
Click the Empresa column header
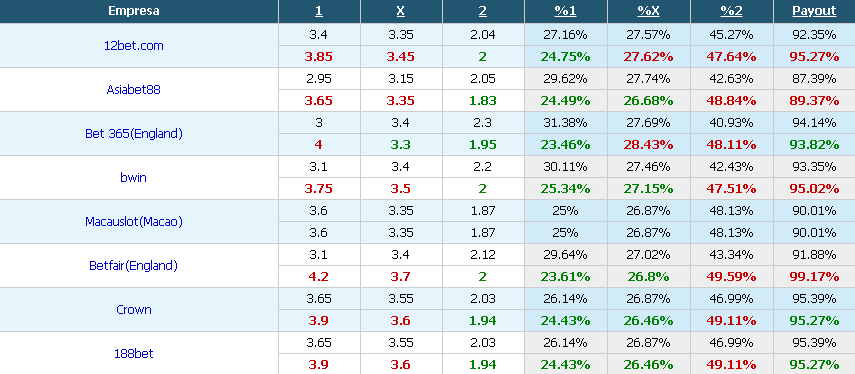[134, 11]
